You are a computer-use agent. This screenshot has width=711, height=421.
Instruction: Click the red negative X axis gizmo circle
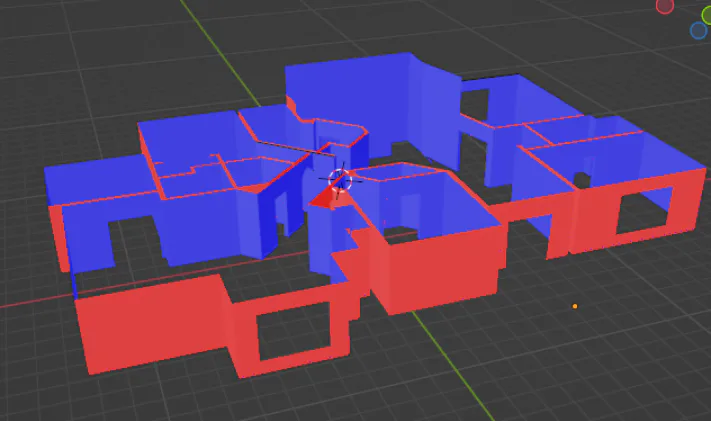664,6
